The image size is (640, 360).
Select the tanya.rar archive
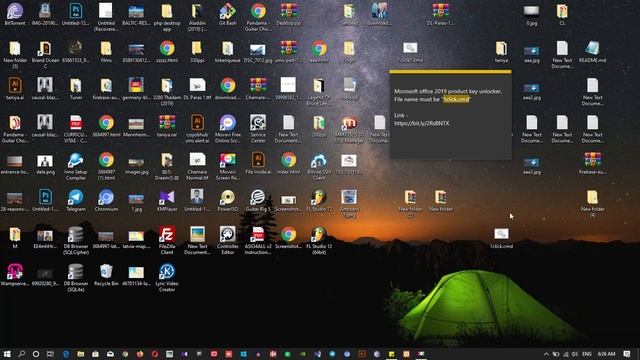(167, 126)
